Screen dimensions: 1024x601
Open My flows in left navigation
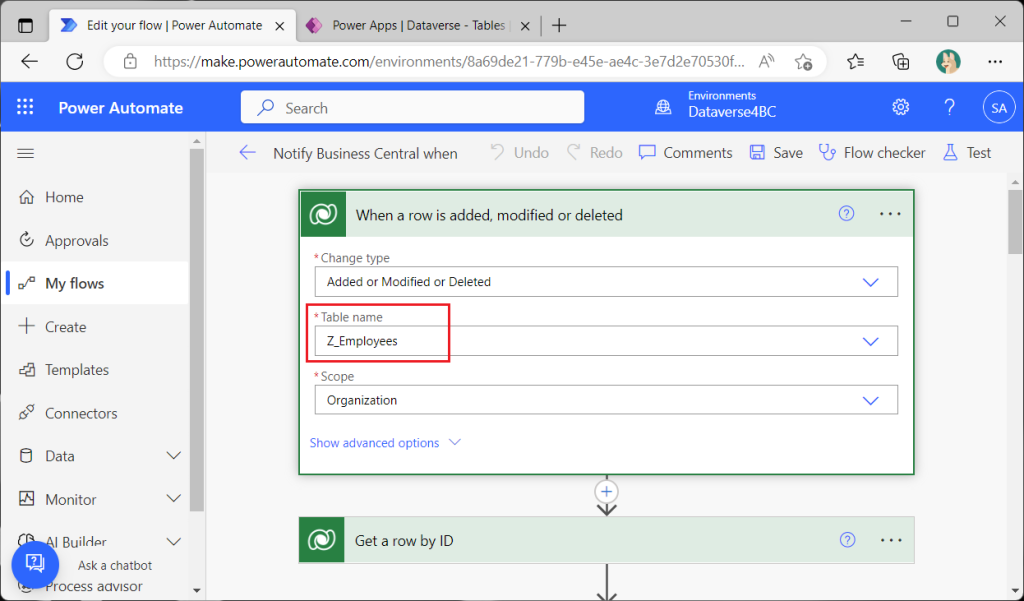pyautogui.click(x=95, y=283)
